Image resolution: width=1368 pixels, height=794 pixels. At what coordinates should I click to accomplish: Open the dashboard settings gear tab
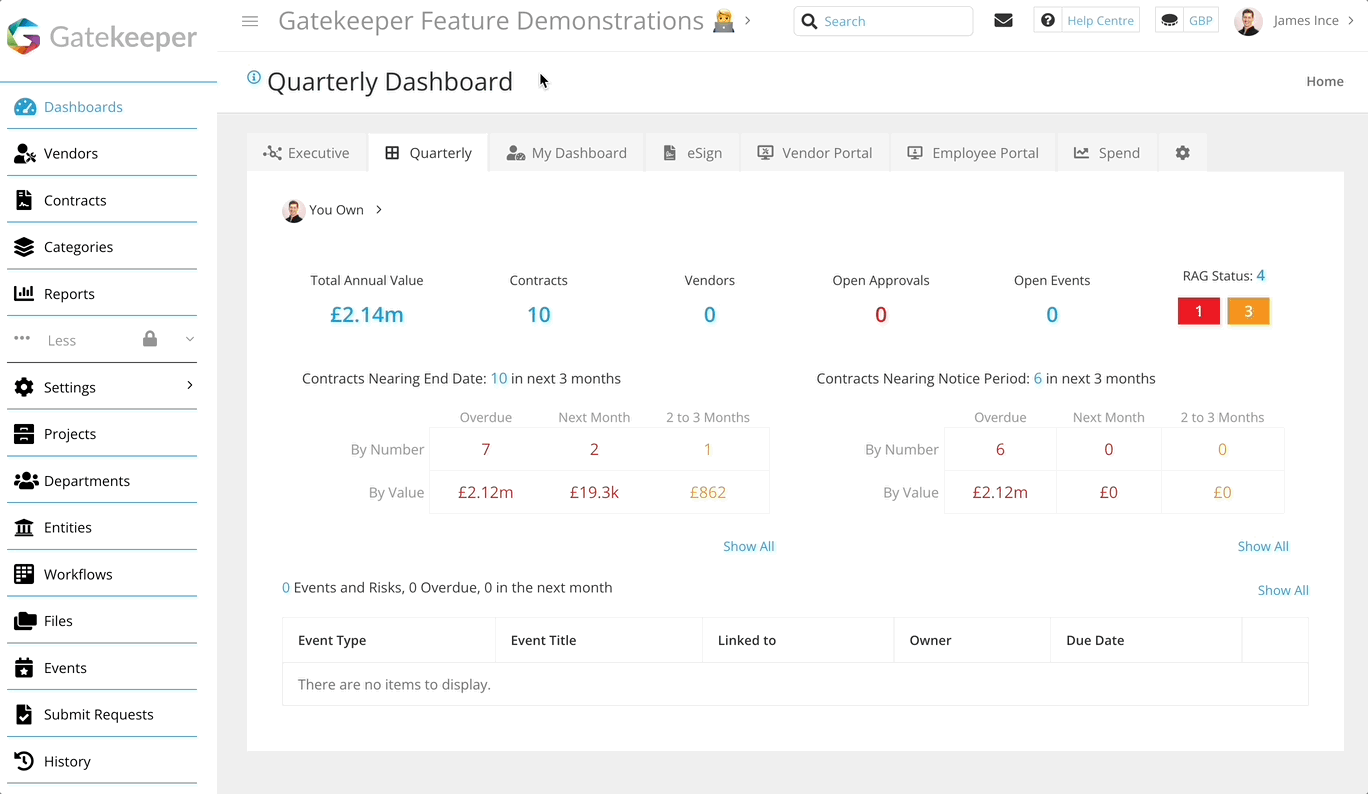pos(1182,152)
